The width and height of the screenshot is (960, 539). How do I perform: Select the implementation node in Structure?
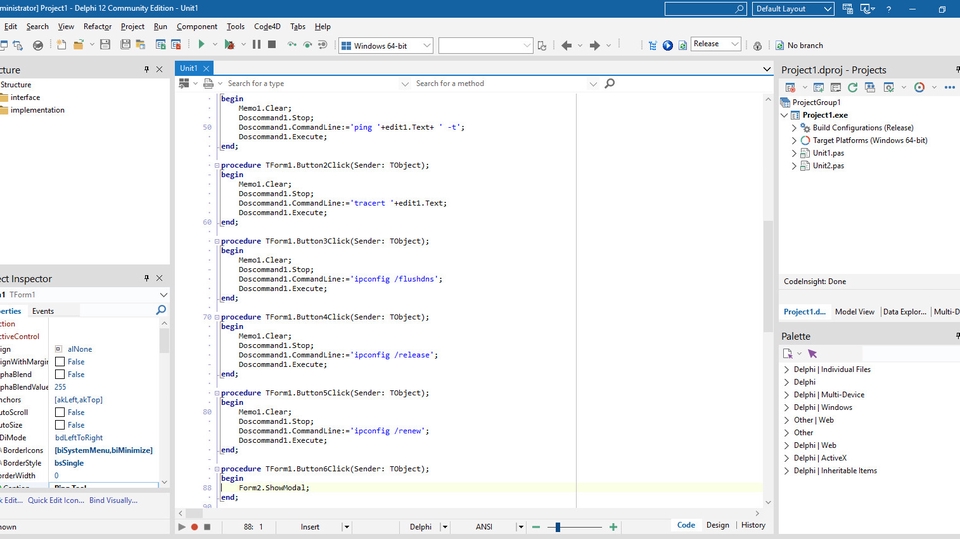pos(37,110)
